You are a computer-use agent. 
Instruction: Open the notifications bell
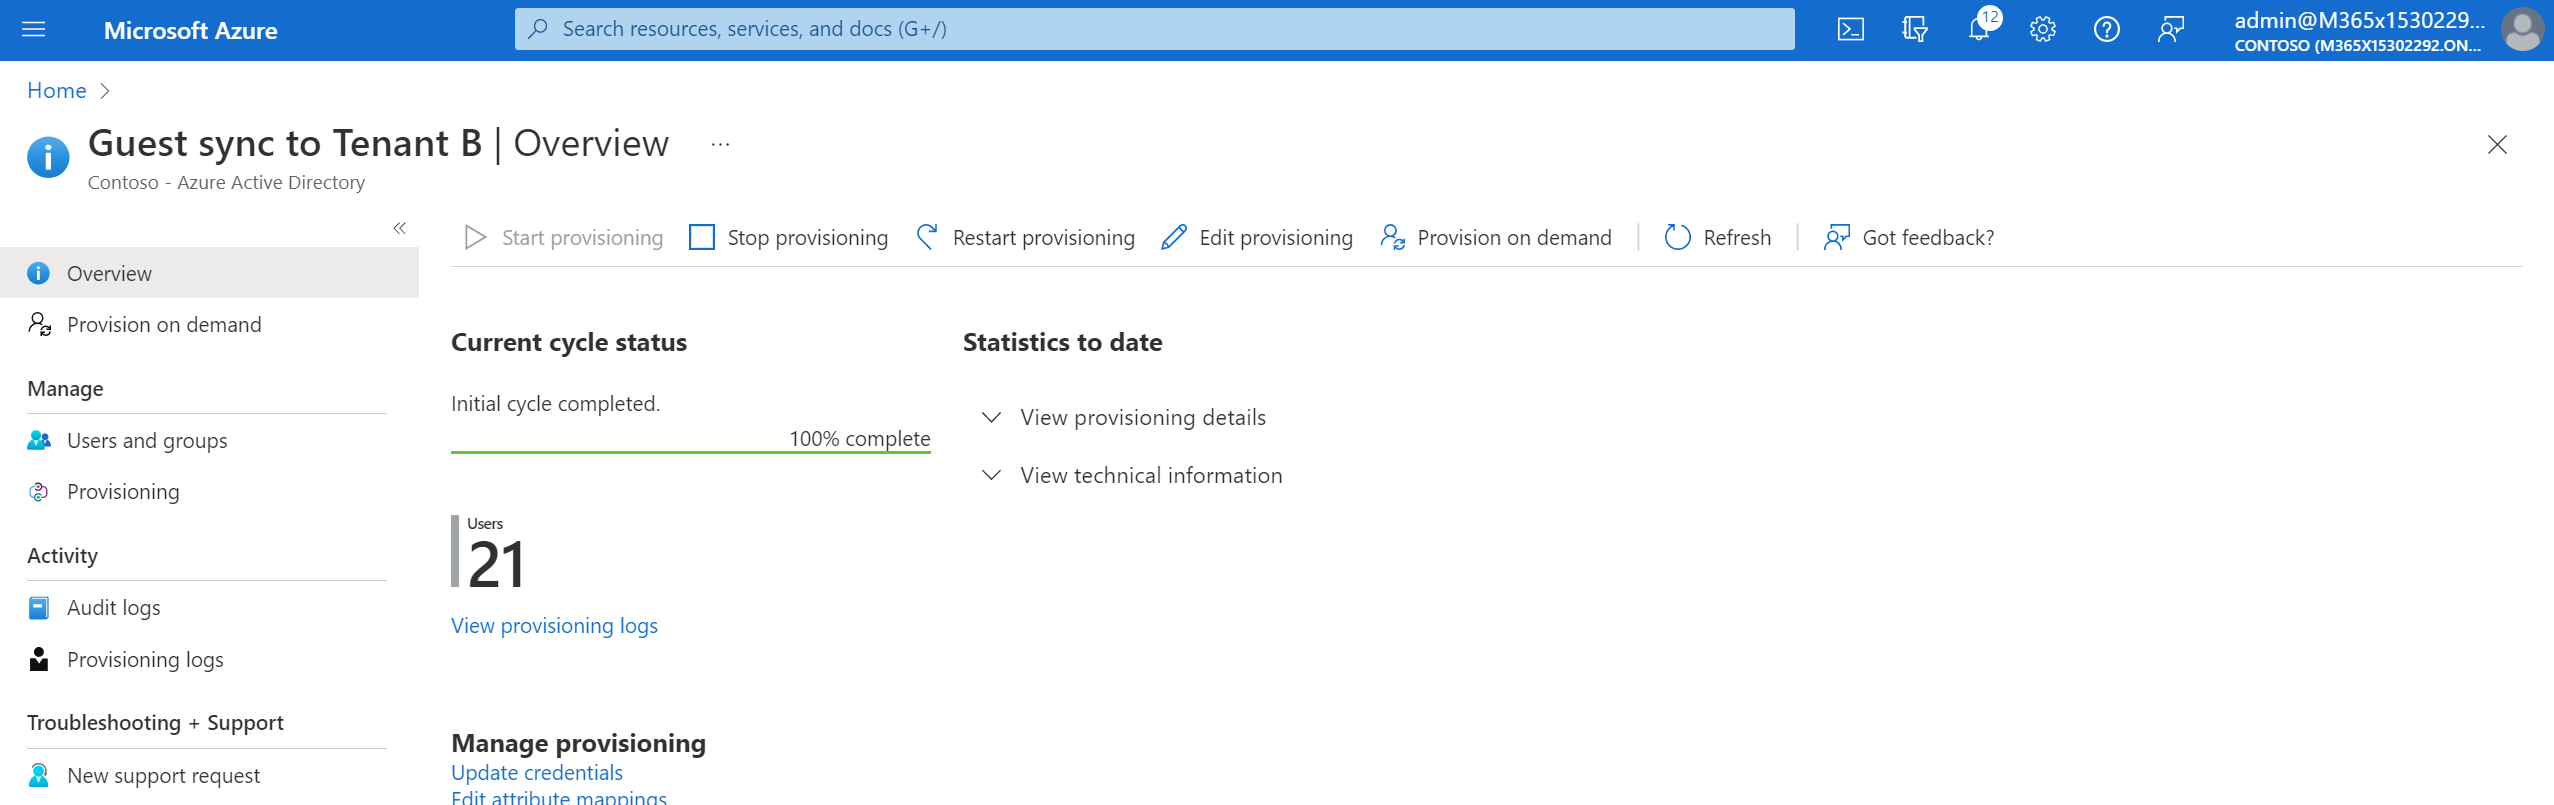(1979, 30)
